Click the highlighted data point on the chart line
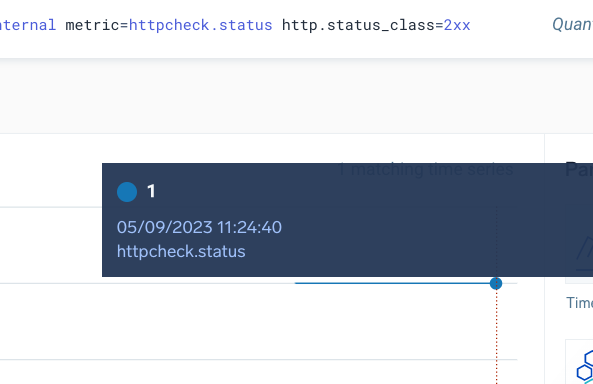The image size is (593, 384). point(496,283)
